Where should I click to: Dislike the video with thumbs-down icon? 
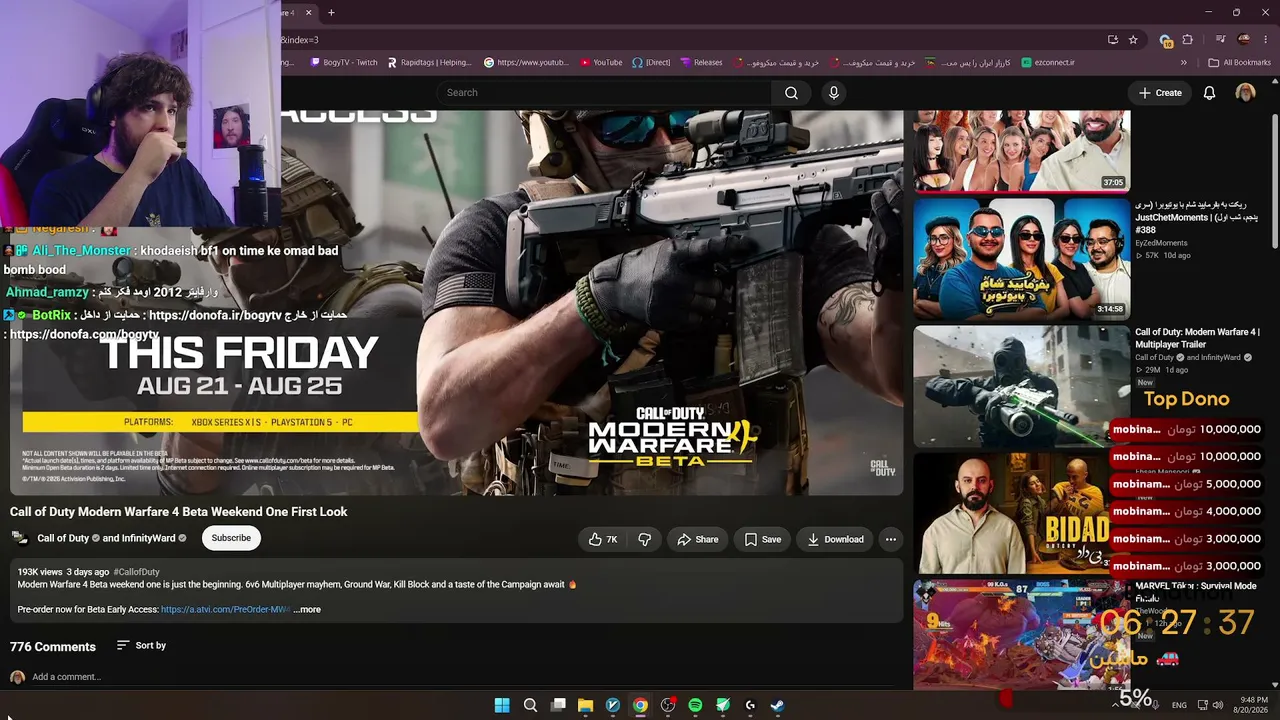[645, 539]
